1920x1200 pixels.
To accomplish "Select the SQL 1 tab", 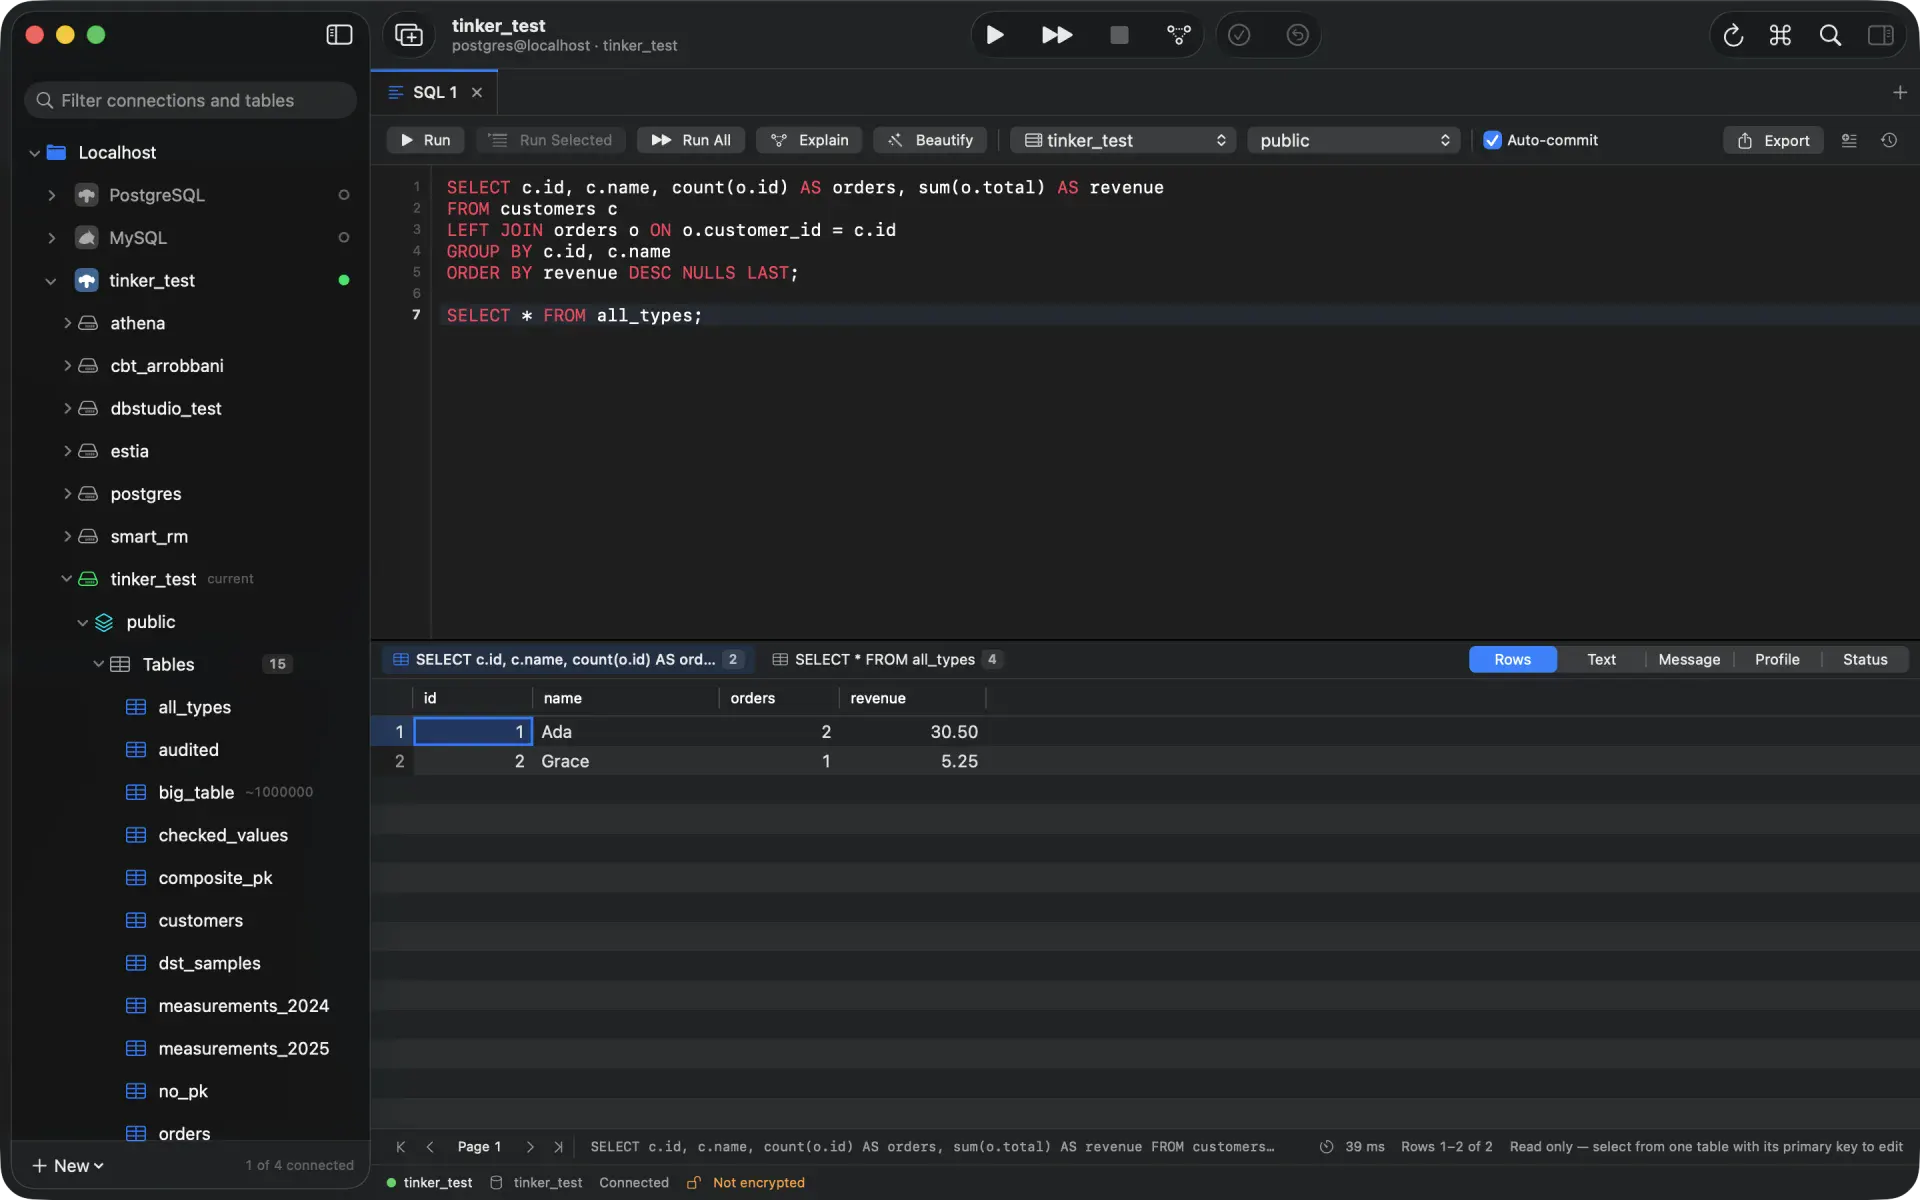I will [435, 92].
